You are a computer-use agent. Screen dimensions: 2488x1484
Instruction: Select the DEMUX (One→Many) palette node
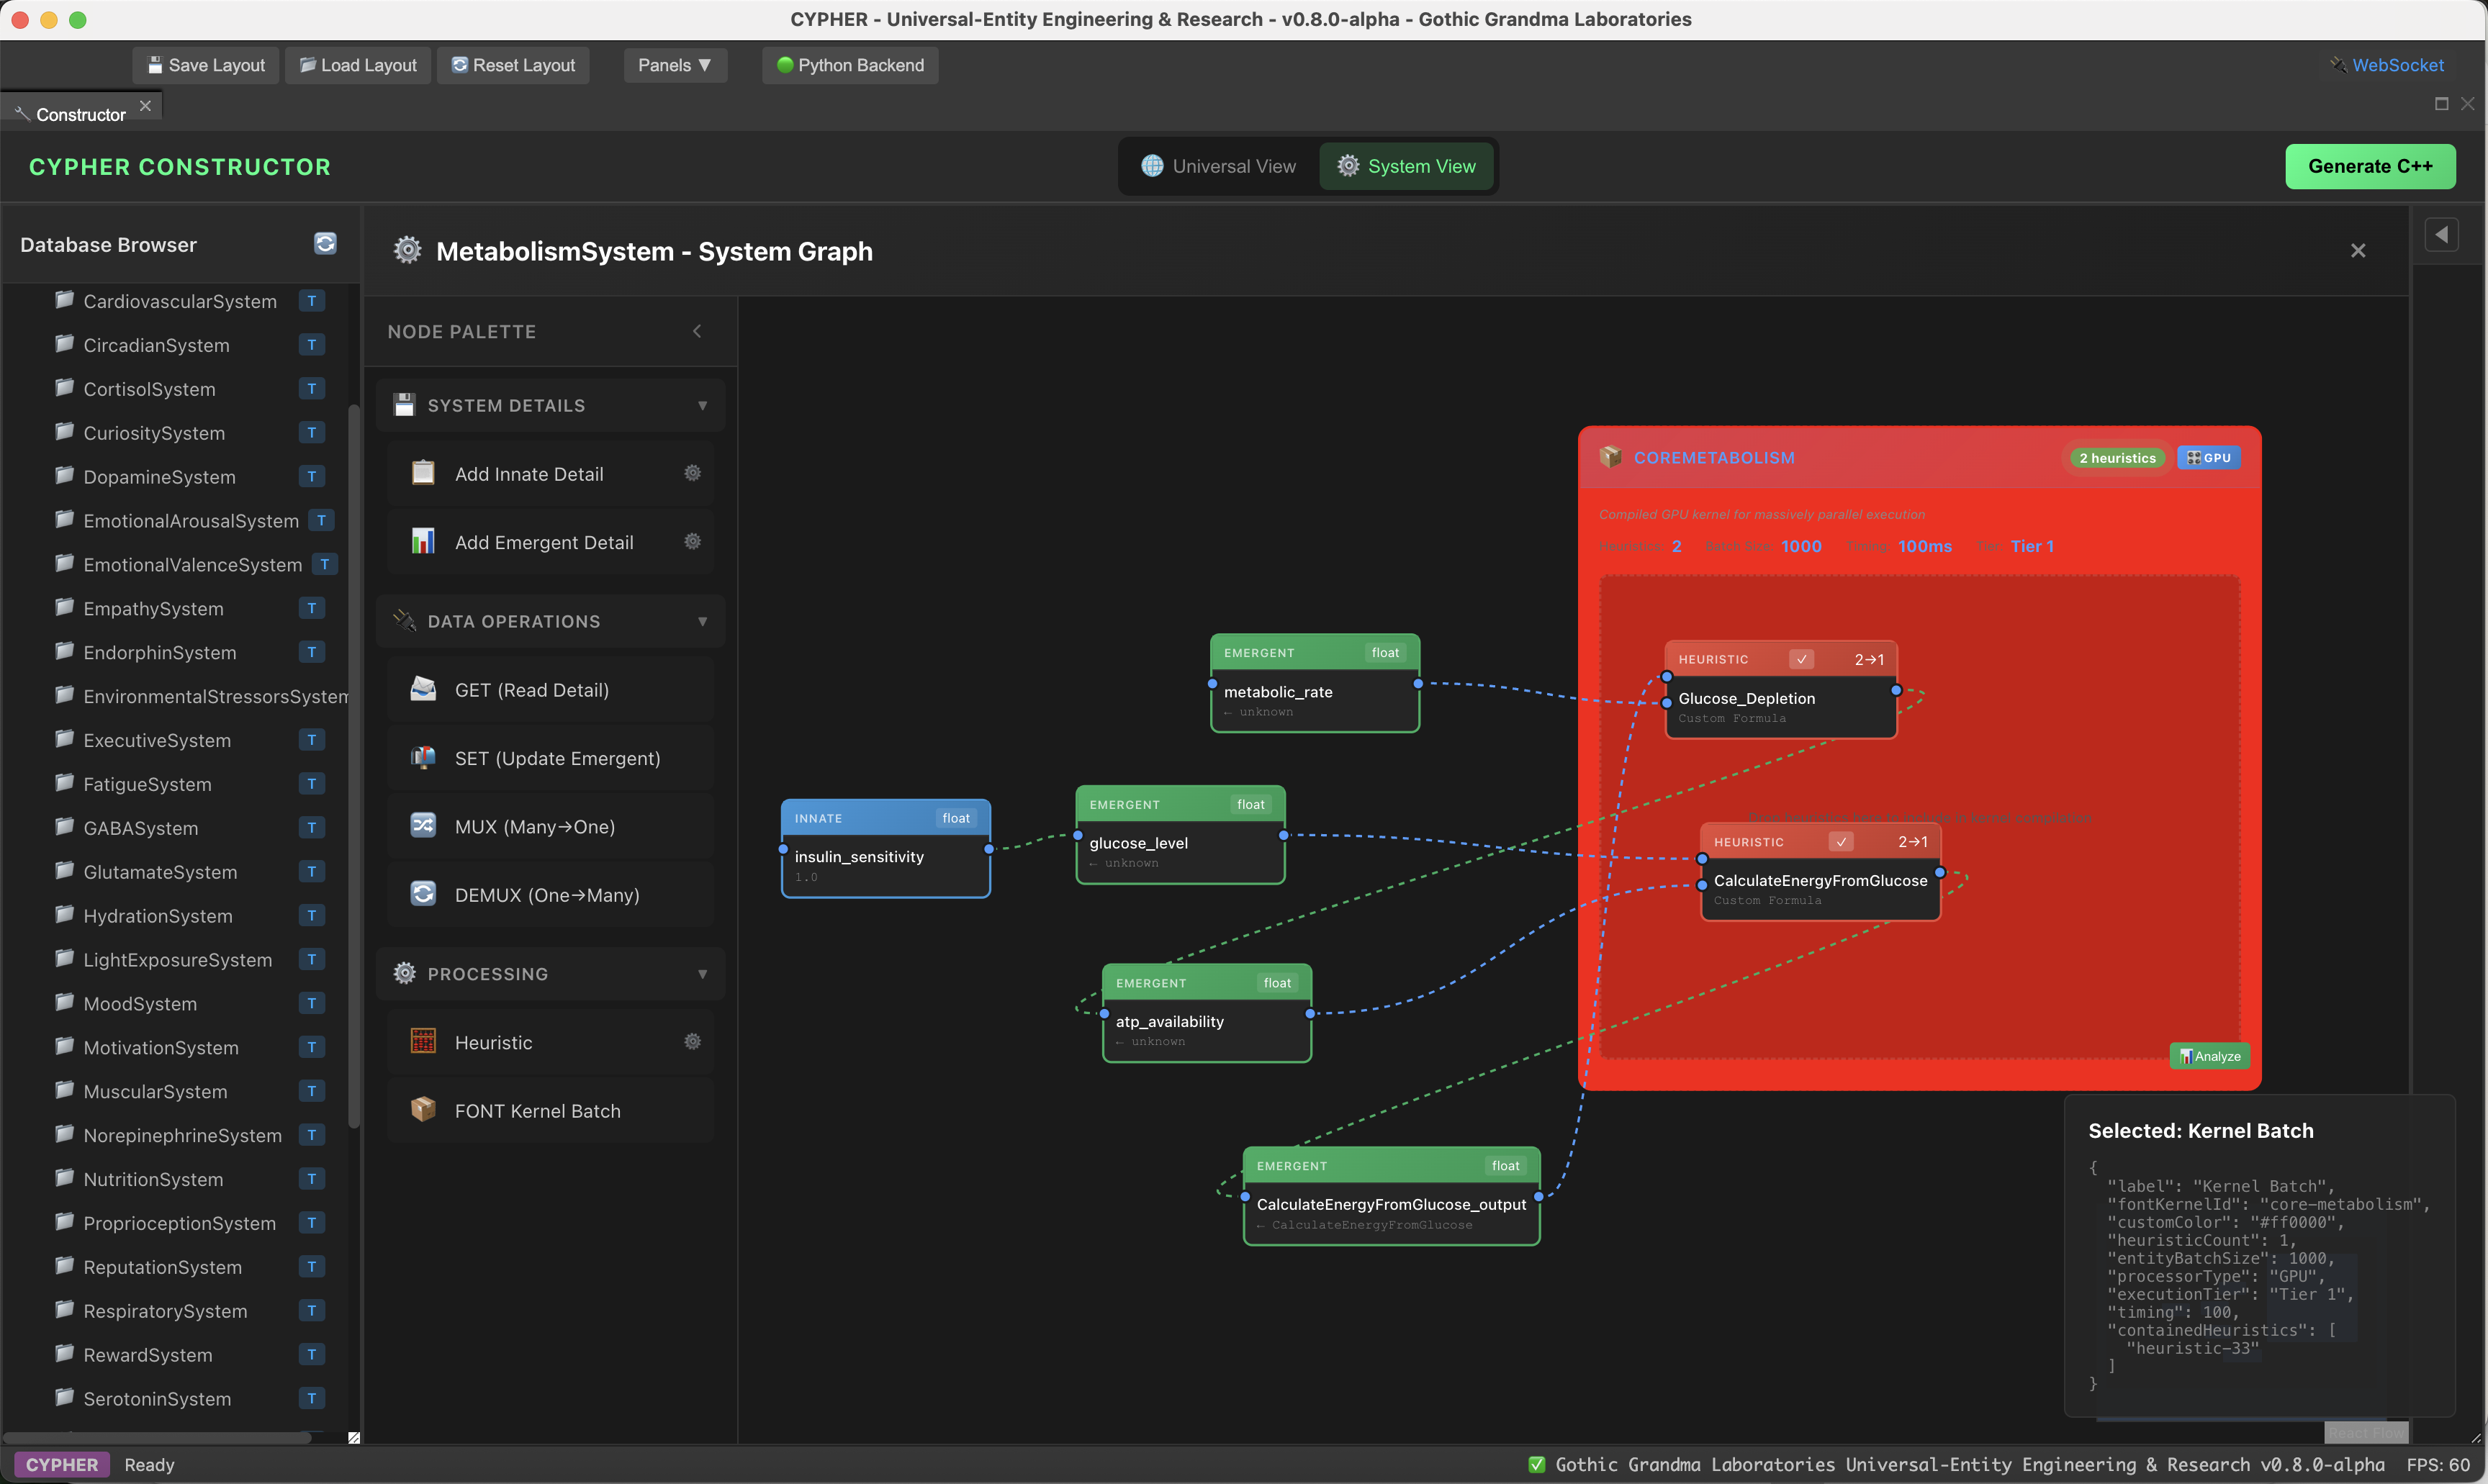pyautogui.click(x=546, y=895)
